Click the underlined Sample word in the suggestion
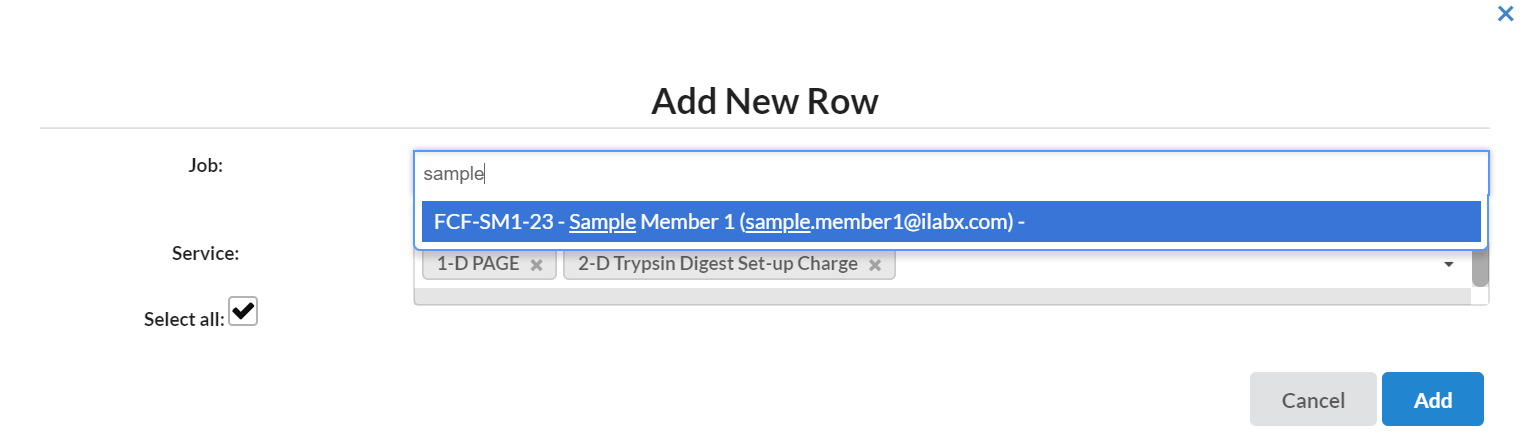The image size is (1528, 442). (602, 222)
